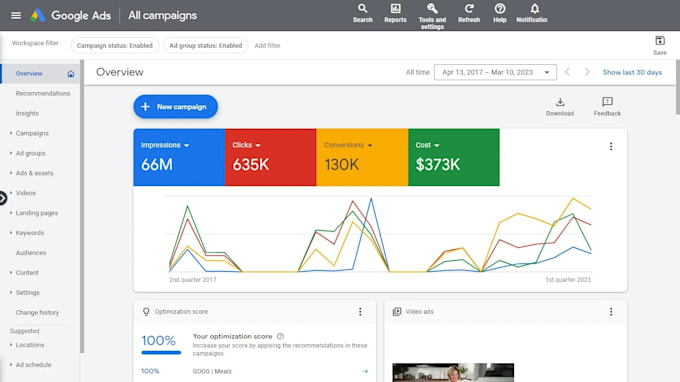The width and height of the screenshot is (680, 382).
Task: Go to next date range arrow
Action: 587,72
